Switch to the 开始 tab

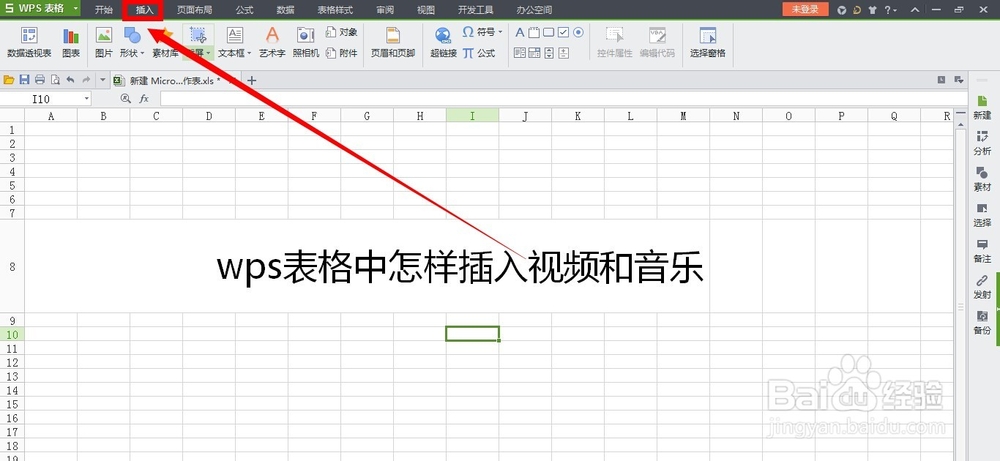click(103, 10)
